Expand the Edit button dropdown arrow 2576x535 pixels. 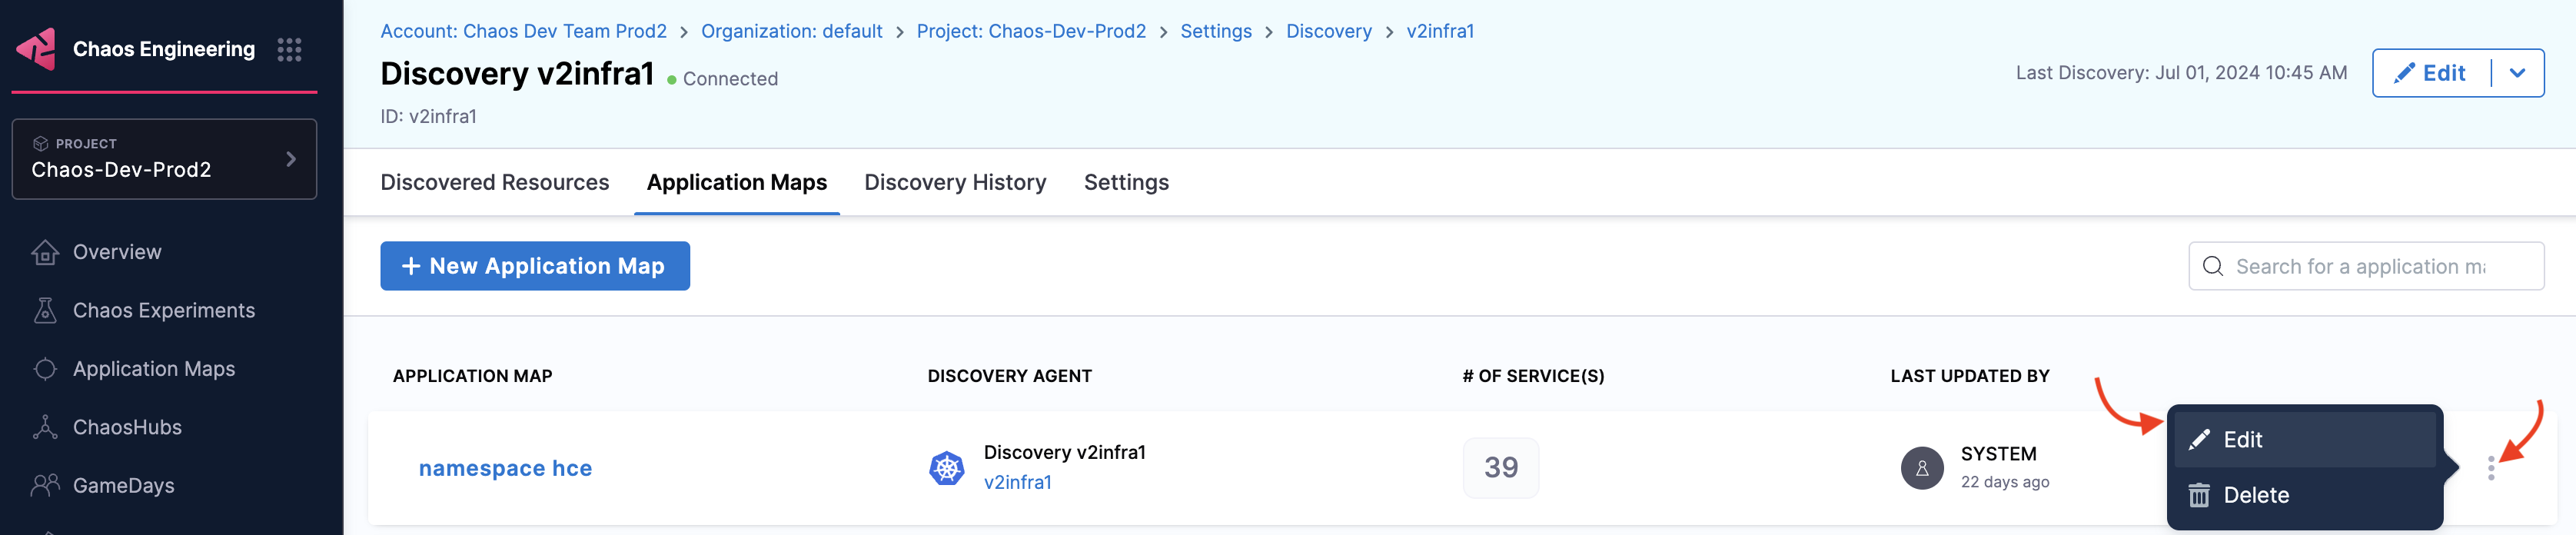pos(2517,73)
